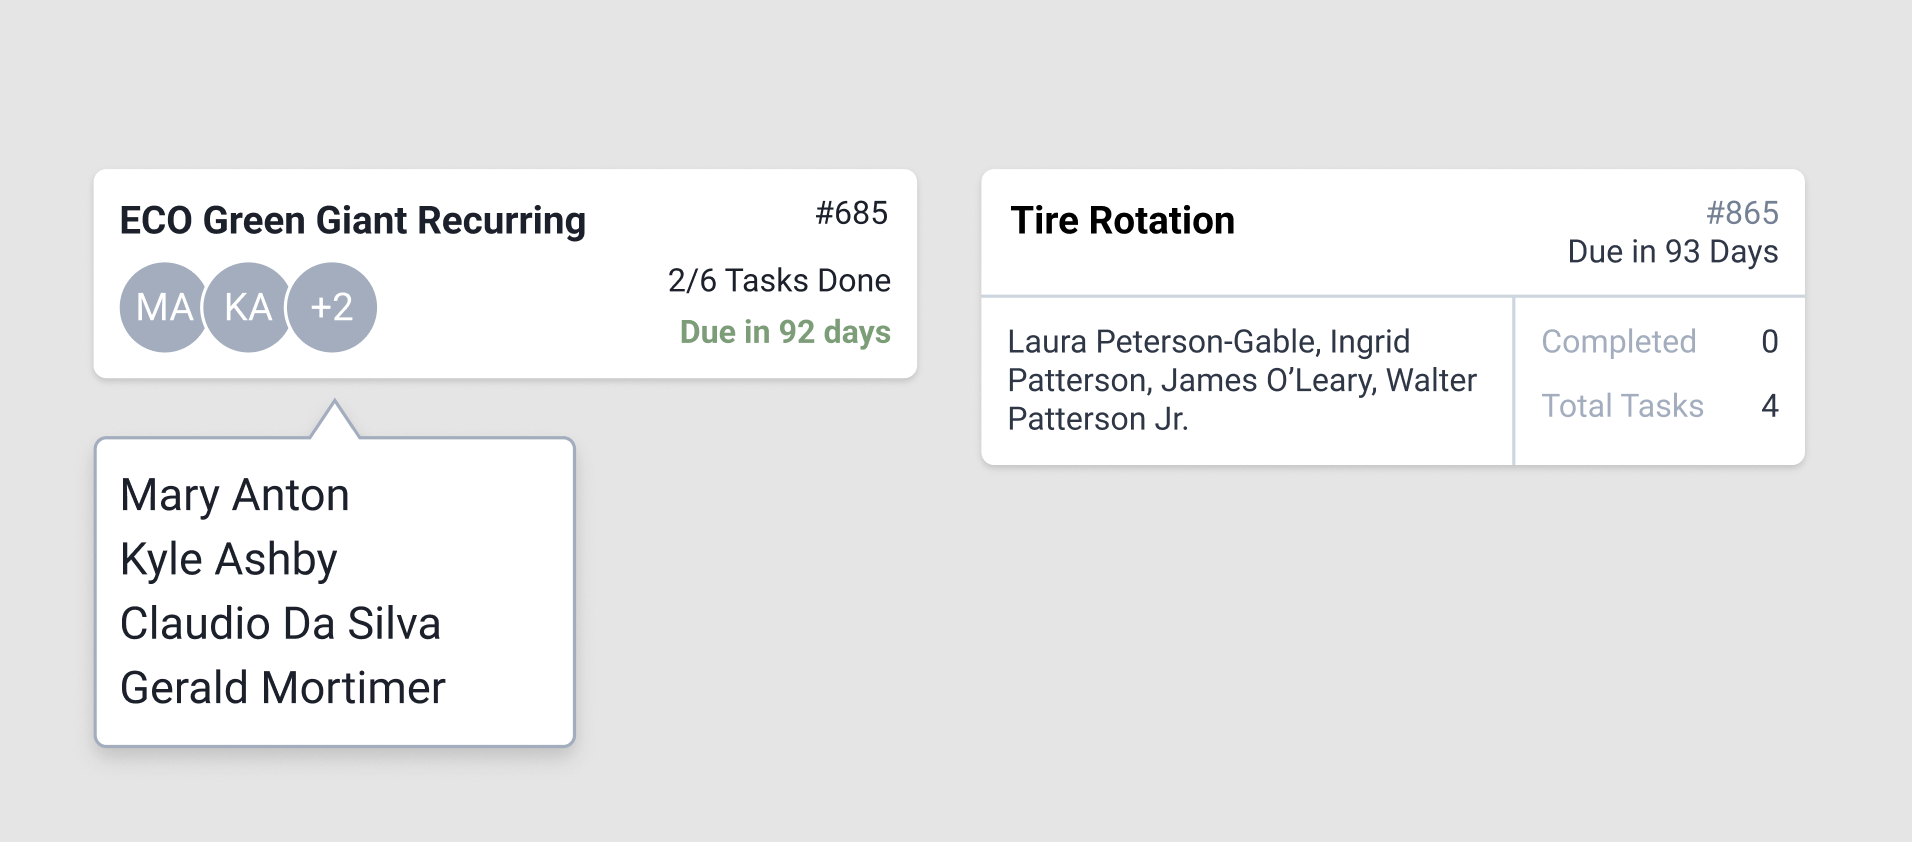1912x842 pixels.
Task: Click the 2/6 Tasks Done label
Action: pyautogui.click(x=779, y=280)
